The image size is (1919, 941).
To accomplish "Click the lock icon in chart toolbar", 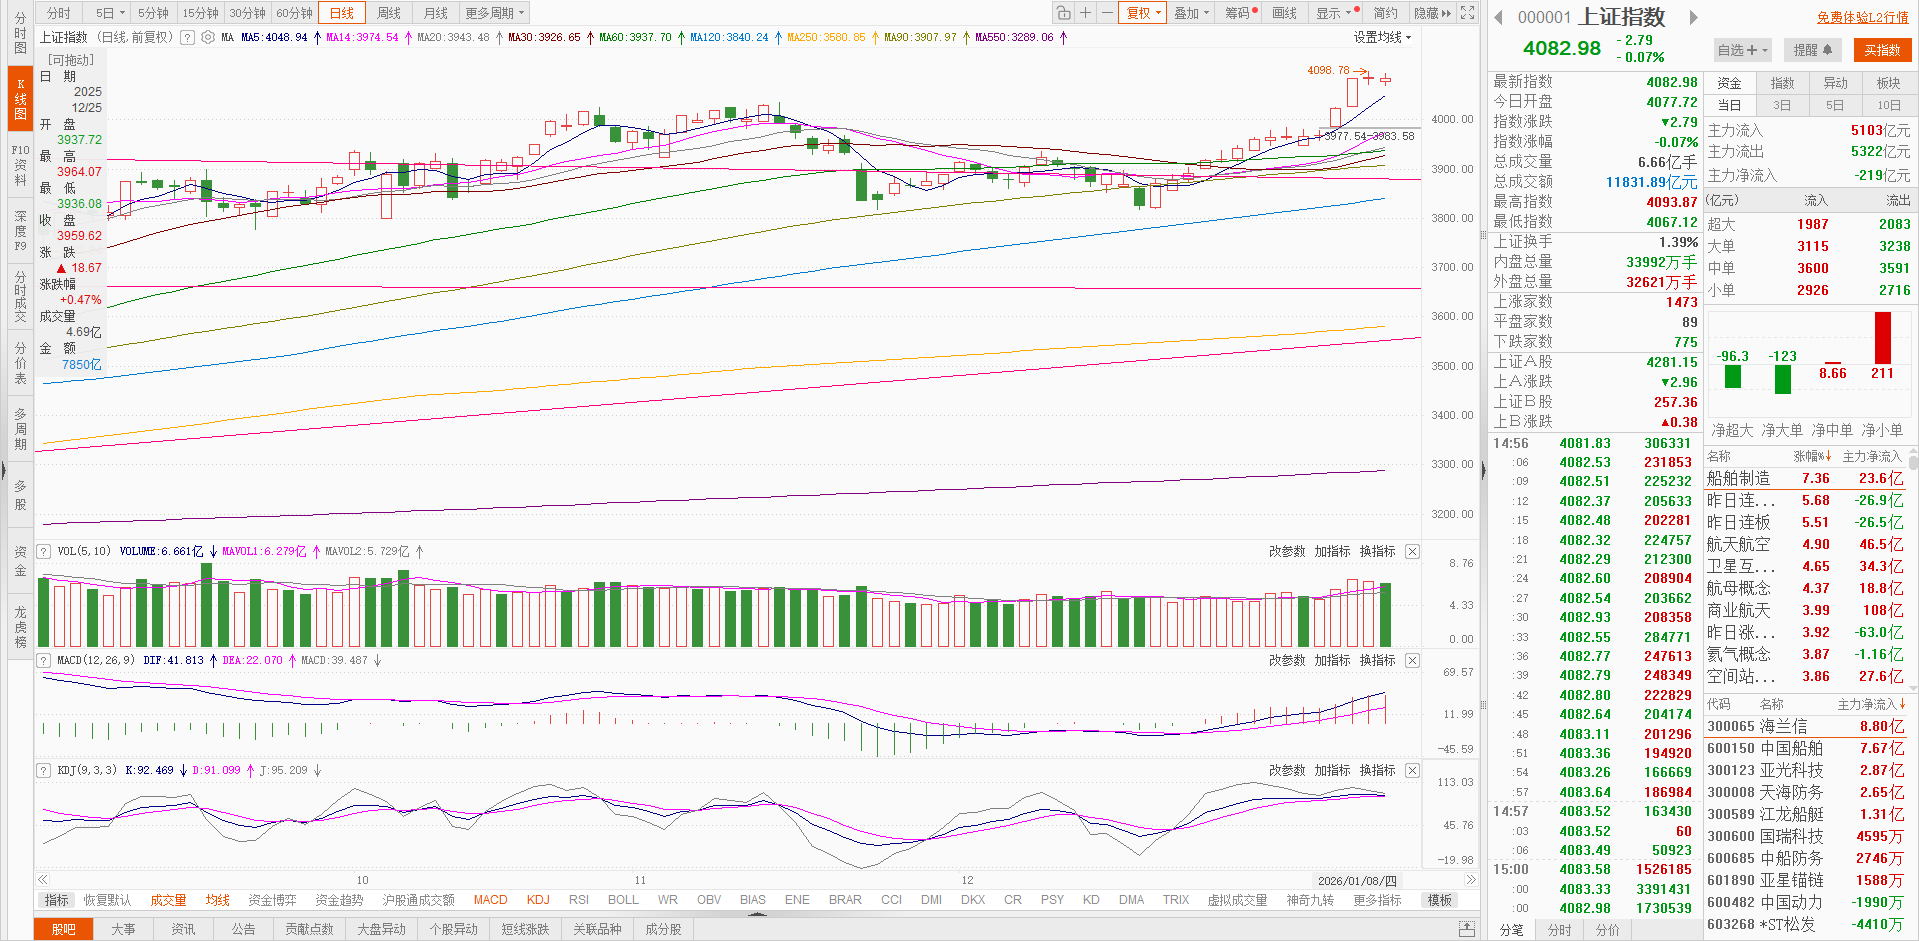I will [1064, 13].
